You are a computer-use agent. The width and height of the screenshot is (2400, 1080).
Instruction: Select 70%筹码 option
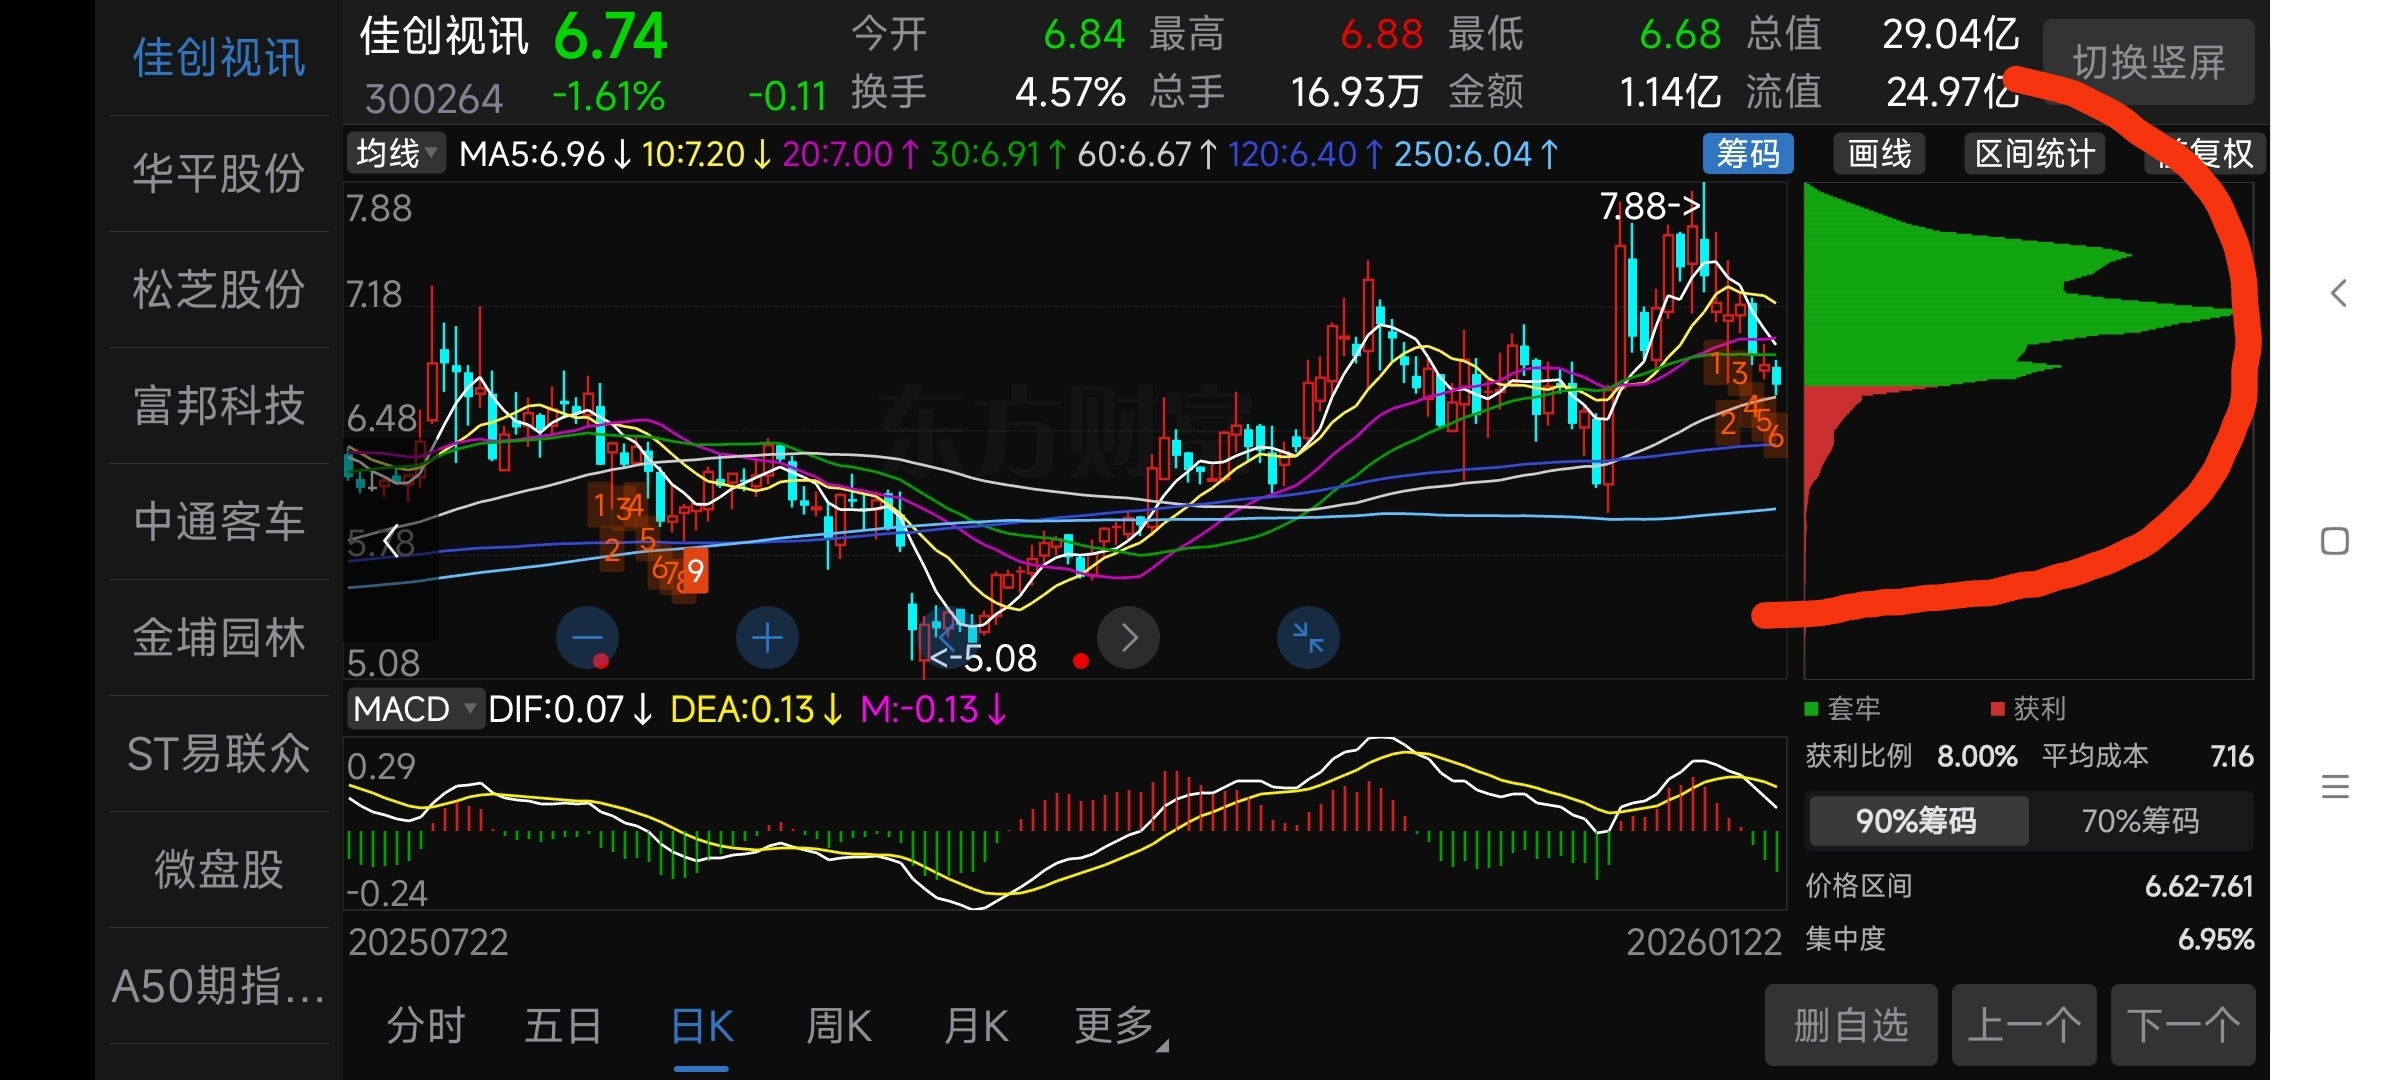[x=2140, y=821]
